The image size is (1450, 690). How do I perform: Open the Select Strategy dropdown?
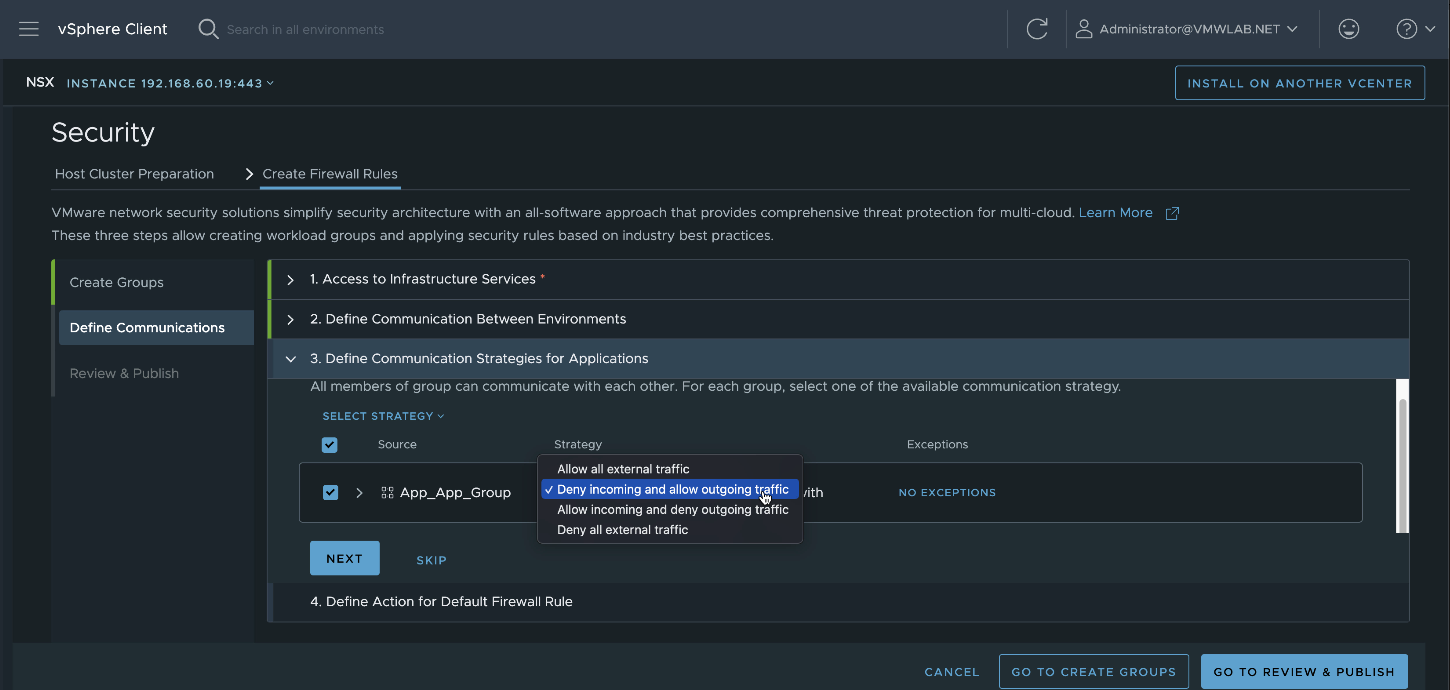pos(383,416)
